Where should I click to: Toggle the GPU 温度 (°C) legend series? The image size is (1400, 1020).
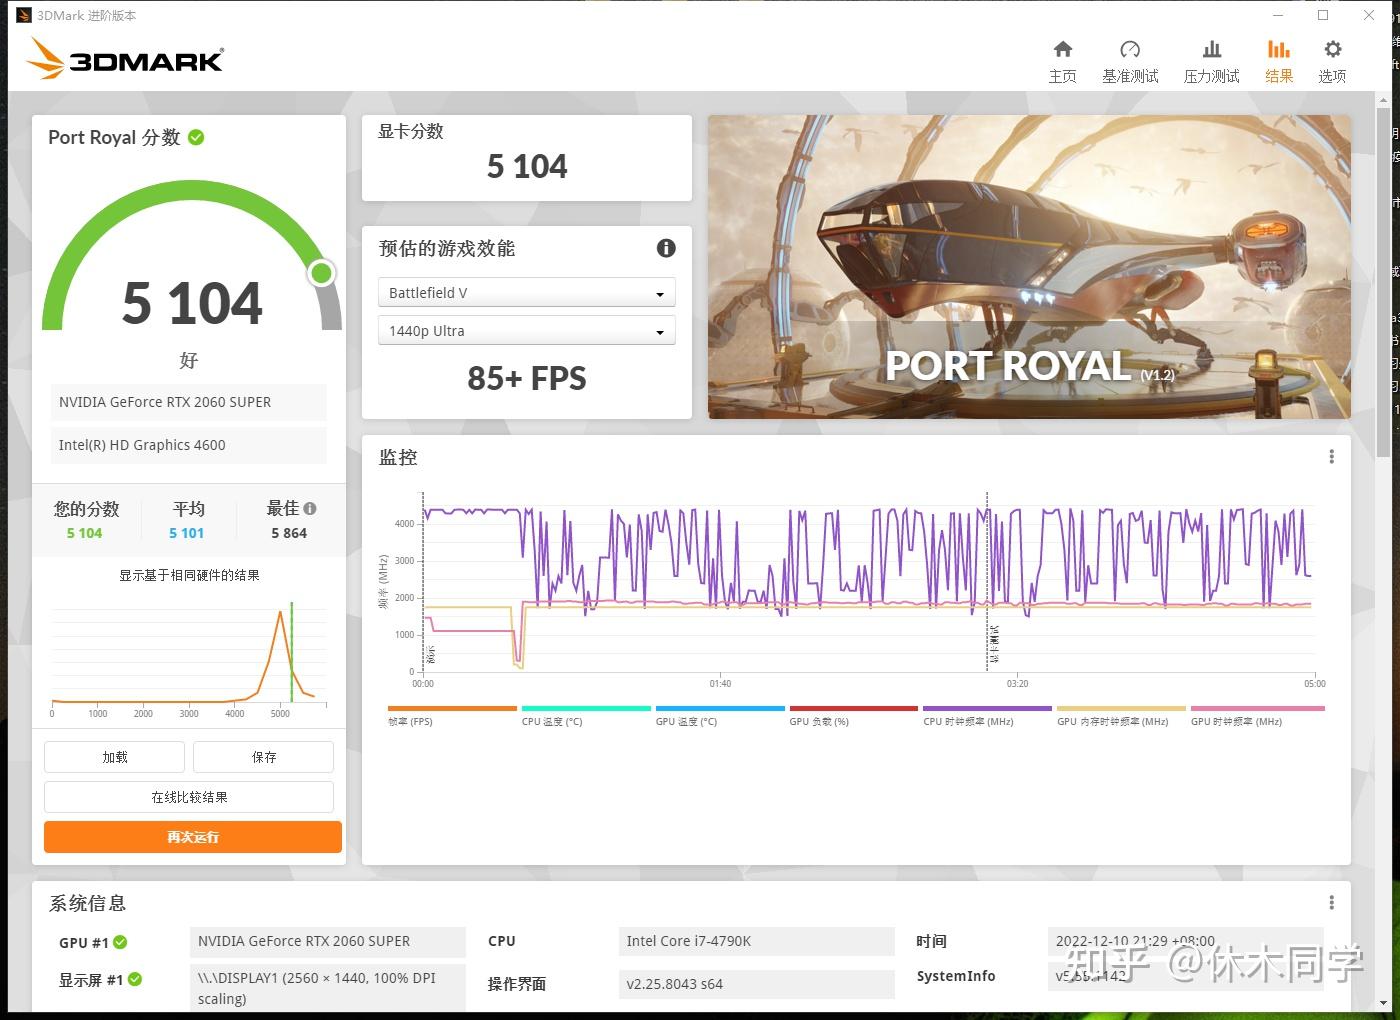point(720,716)
